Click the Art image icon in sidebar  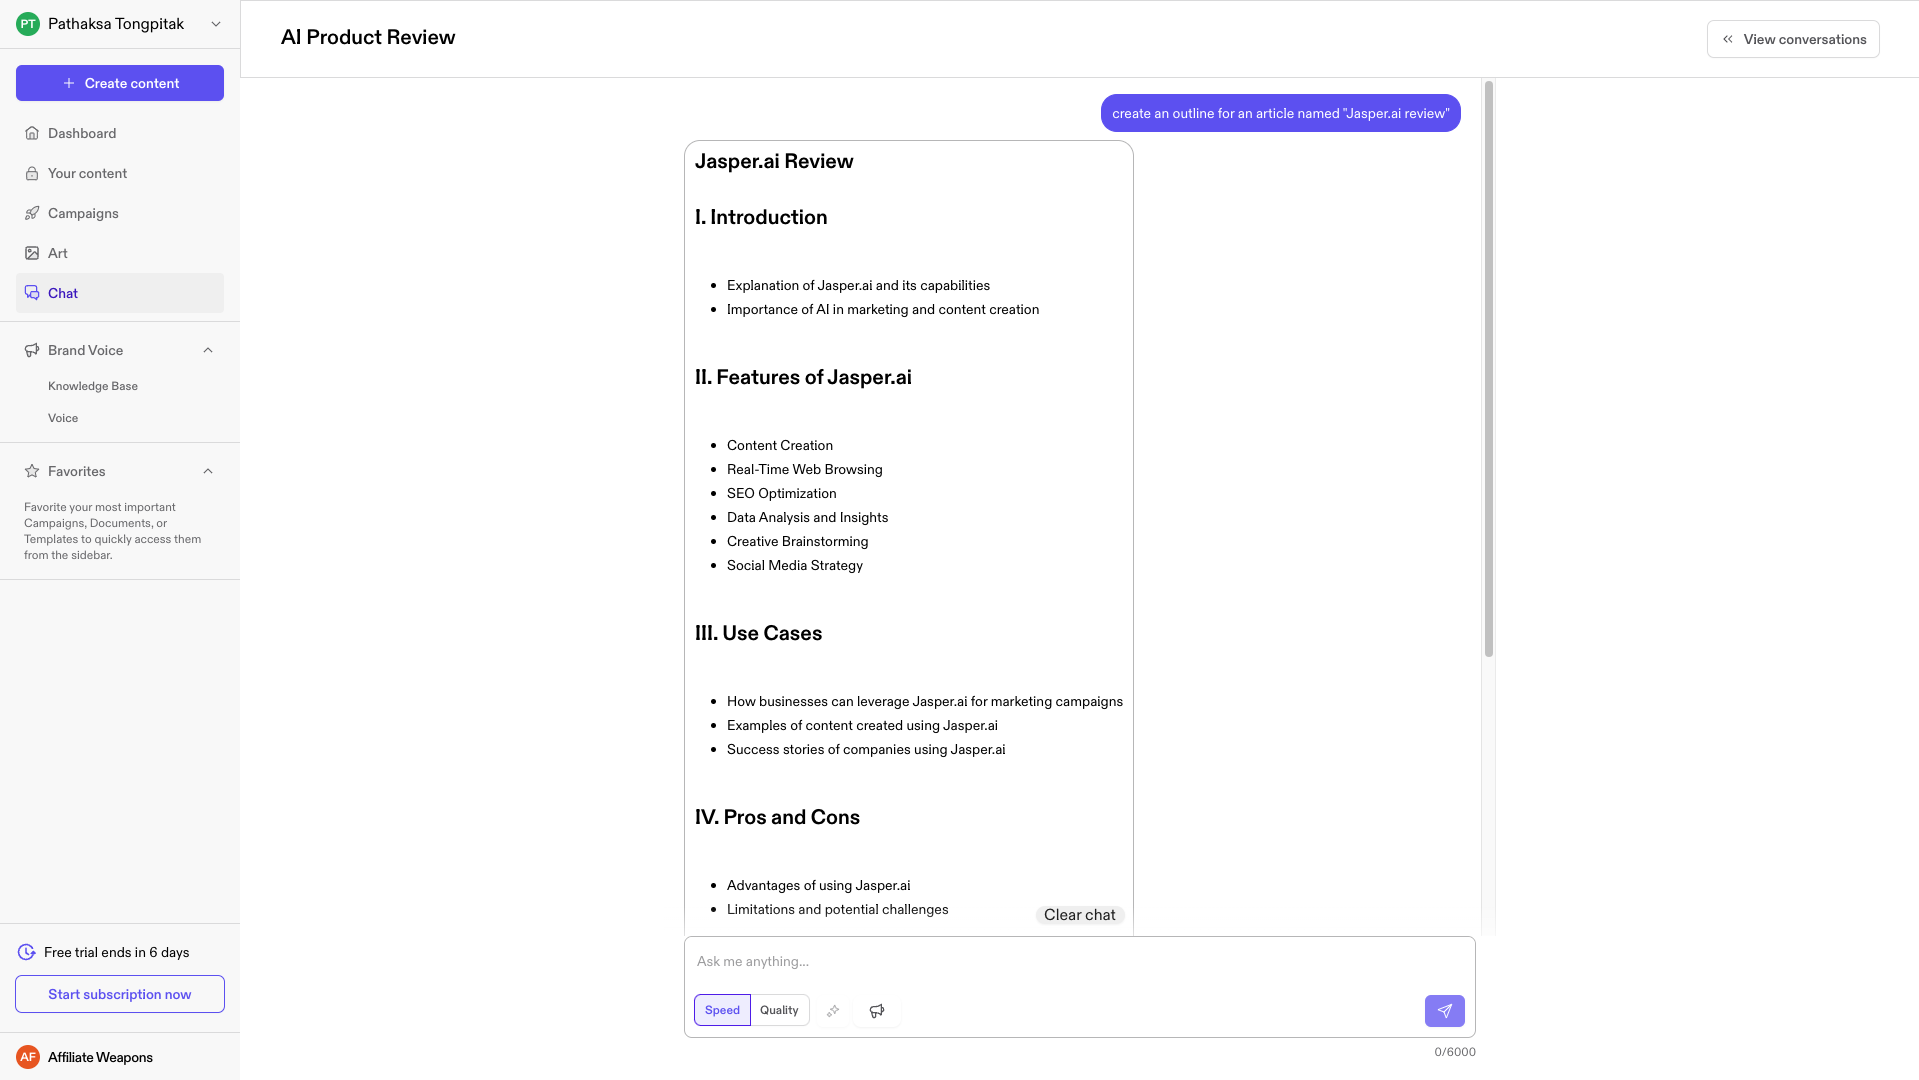32,253
